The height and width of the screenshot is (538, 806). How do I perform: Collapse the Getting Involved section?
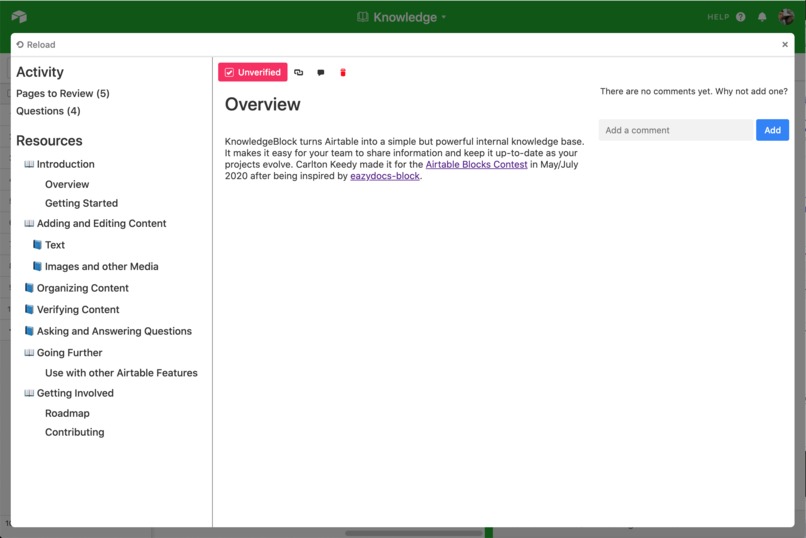69,393
